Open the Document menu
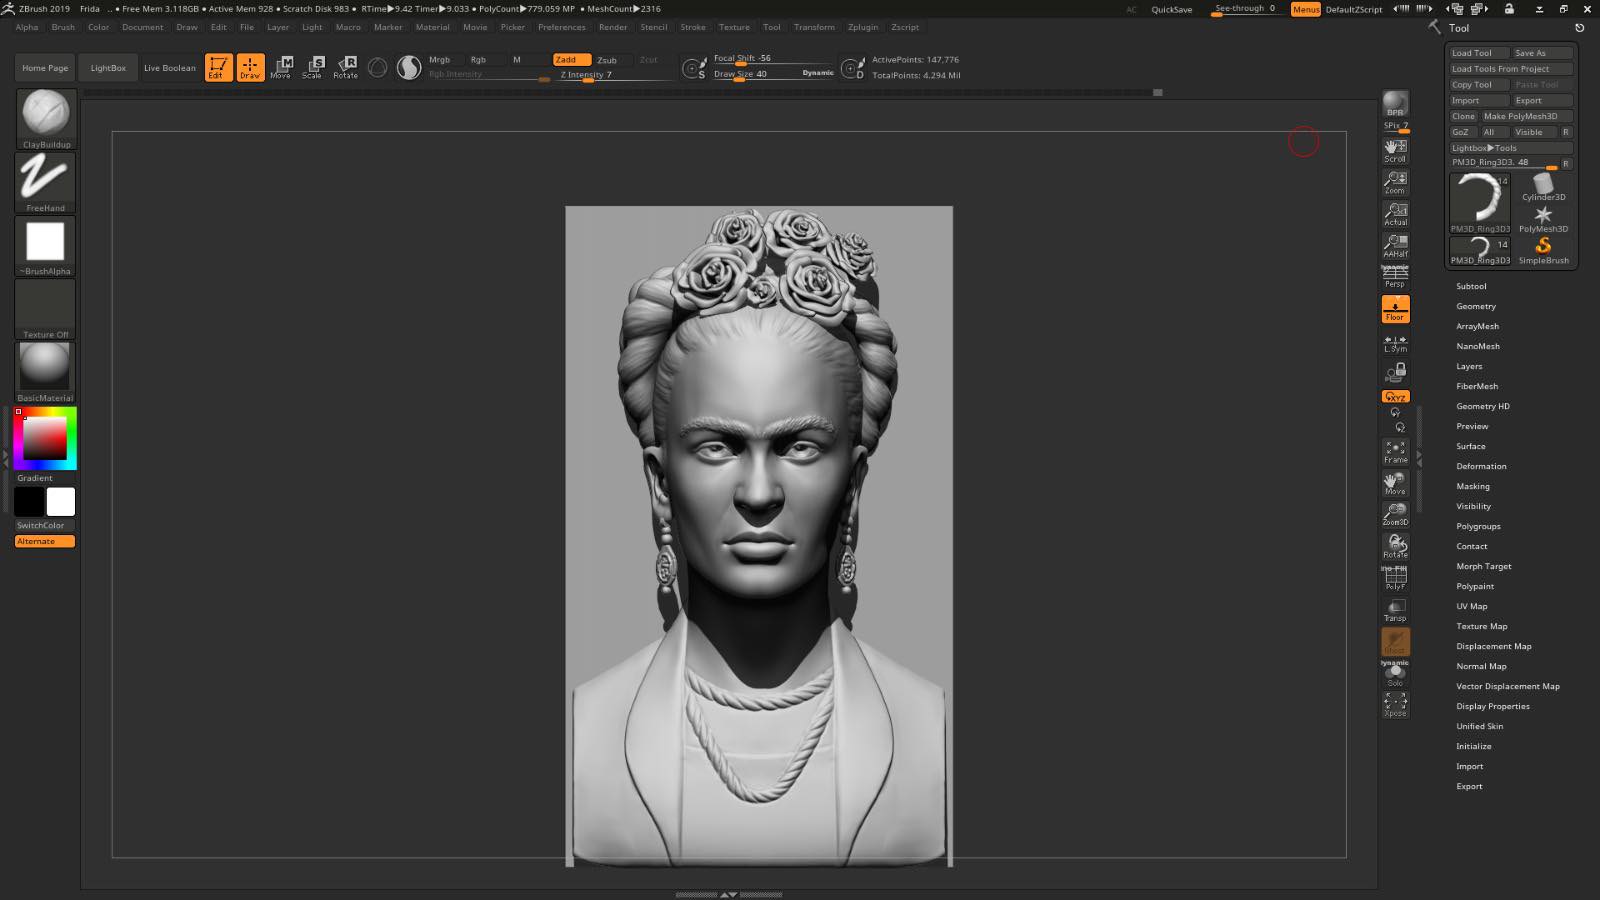The width and height of the screenshot is (1600, 900). tap(143, 27)
